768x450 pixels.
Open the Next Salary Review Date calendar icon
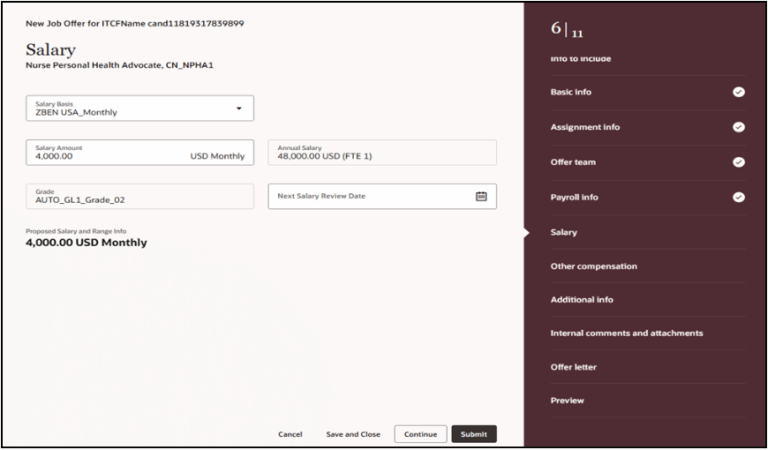(x=481, y=196)
